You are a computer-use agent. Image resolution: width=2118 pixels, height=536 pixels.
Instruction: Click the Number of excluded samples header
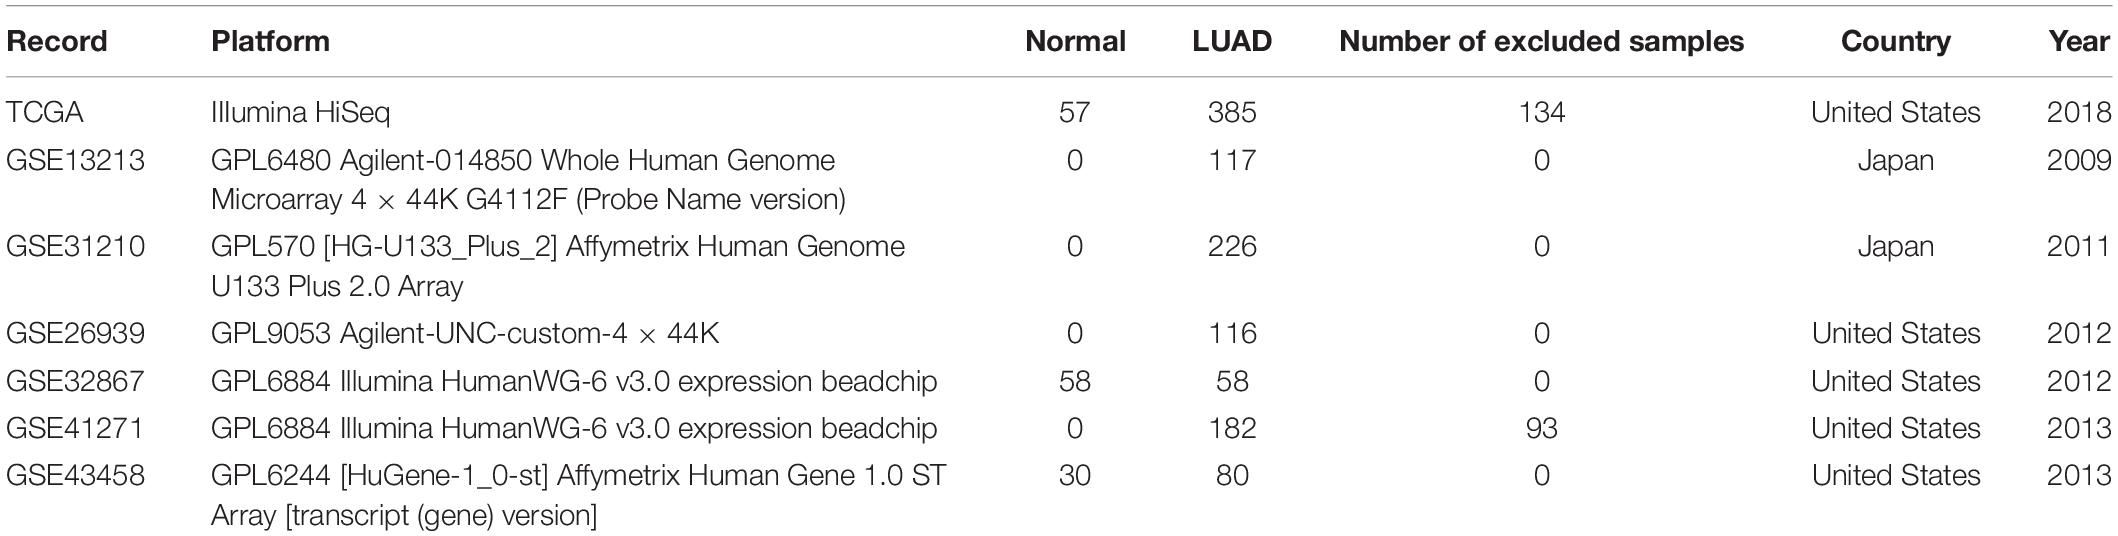pos(1541,41)
